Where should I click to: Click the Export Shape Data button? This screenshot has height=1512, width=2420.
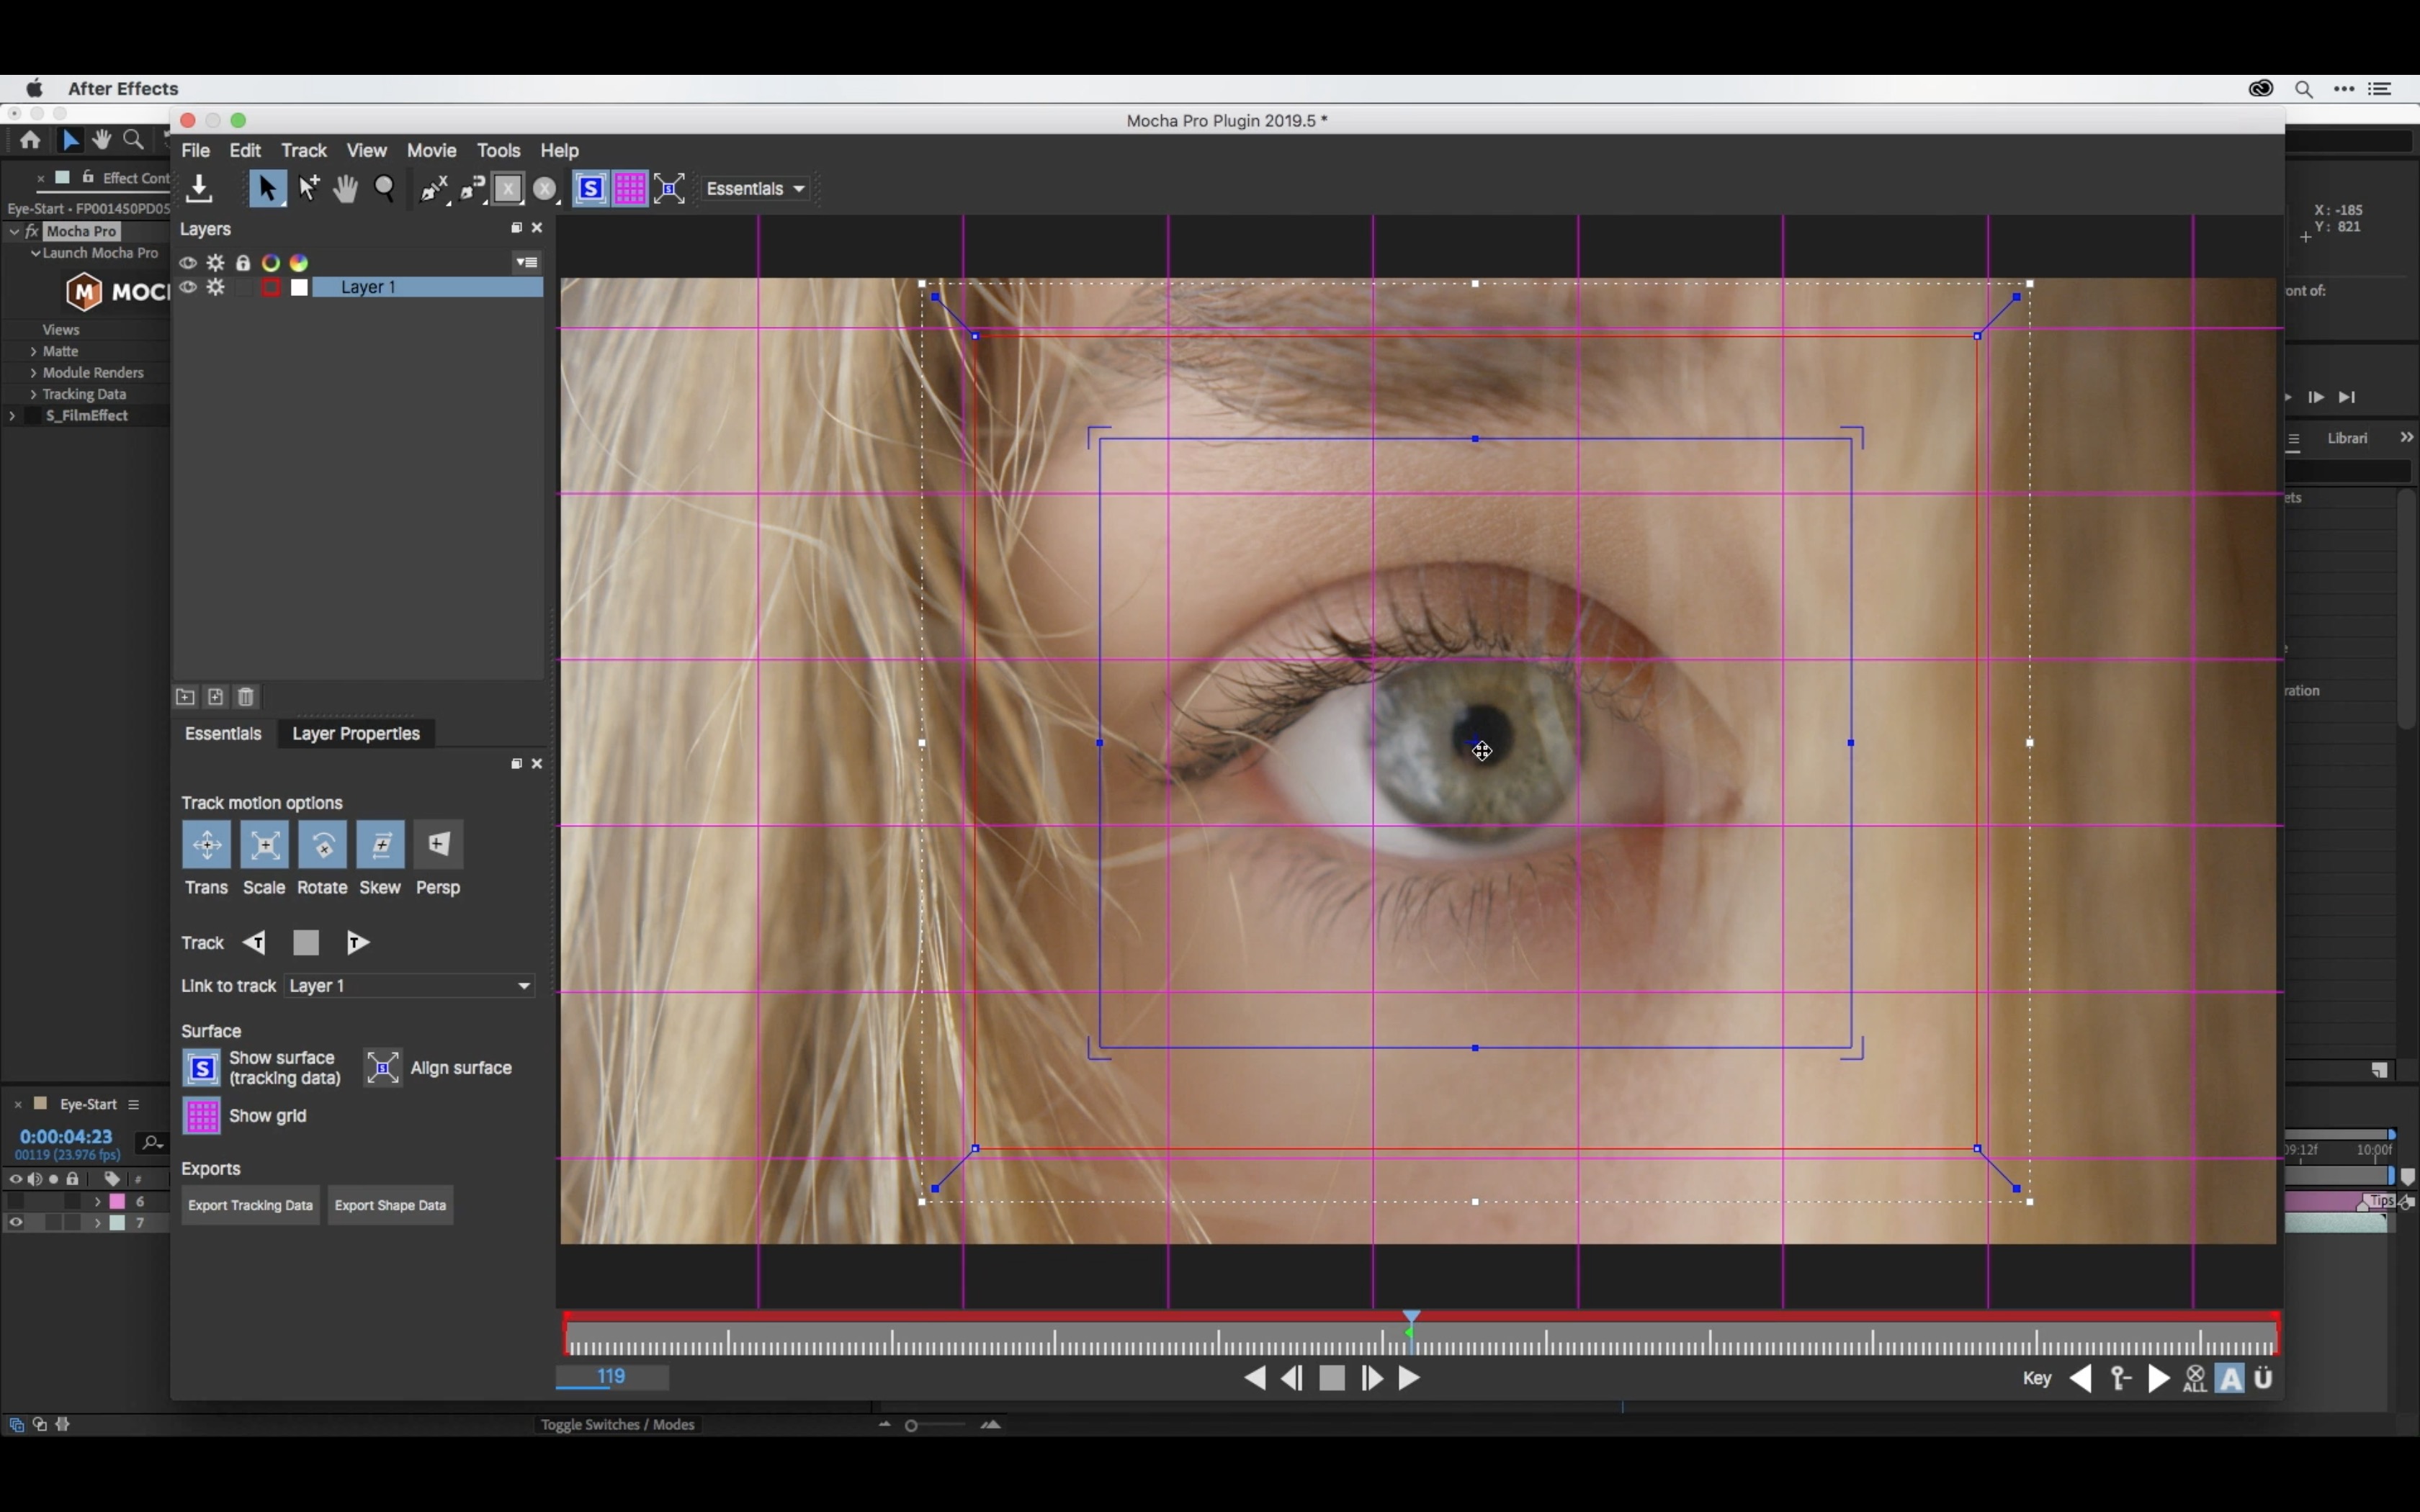(390, 1205)
